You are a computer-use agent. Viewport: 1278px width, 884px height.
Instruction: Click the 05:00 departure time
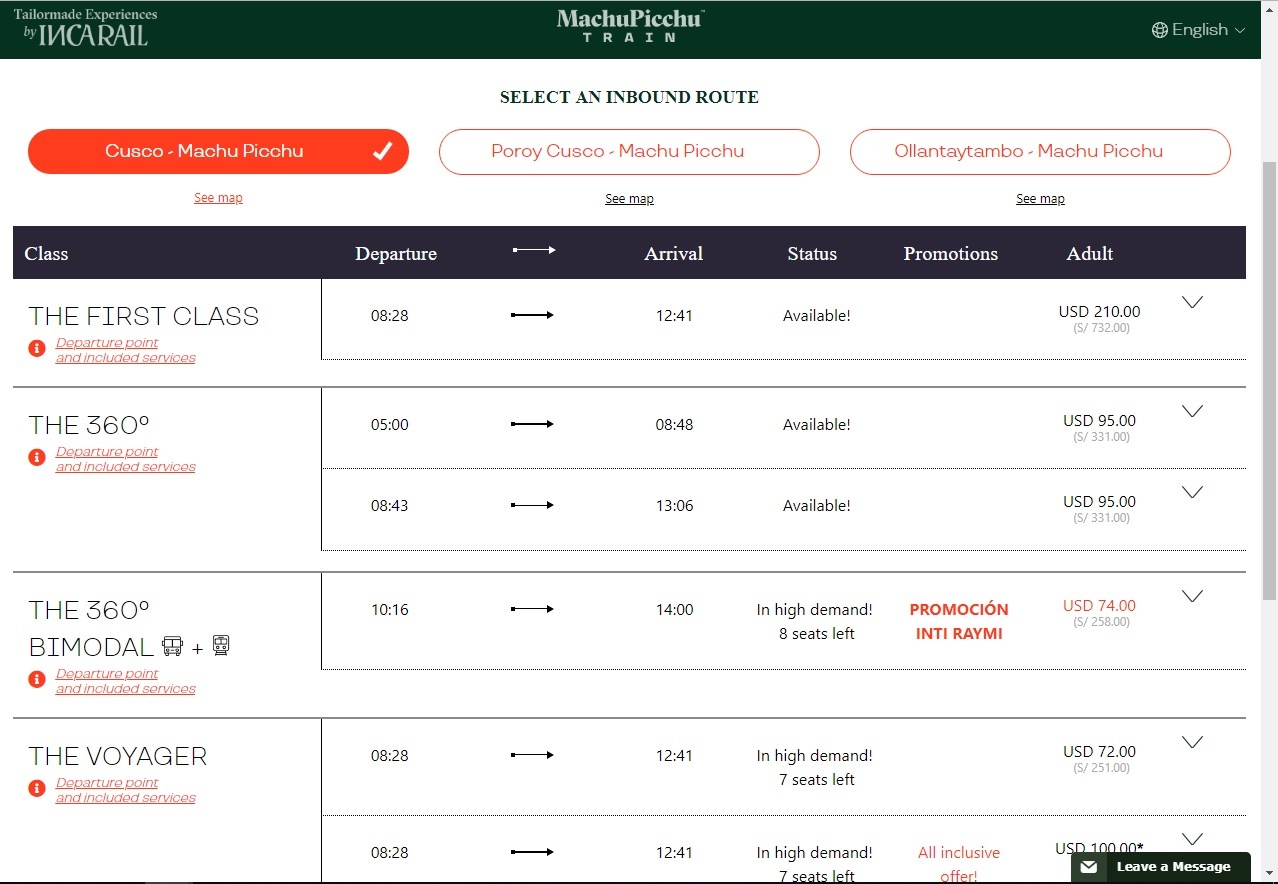tap(390, 425)
